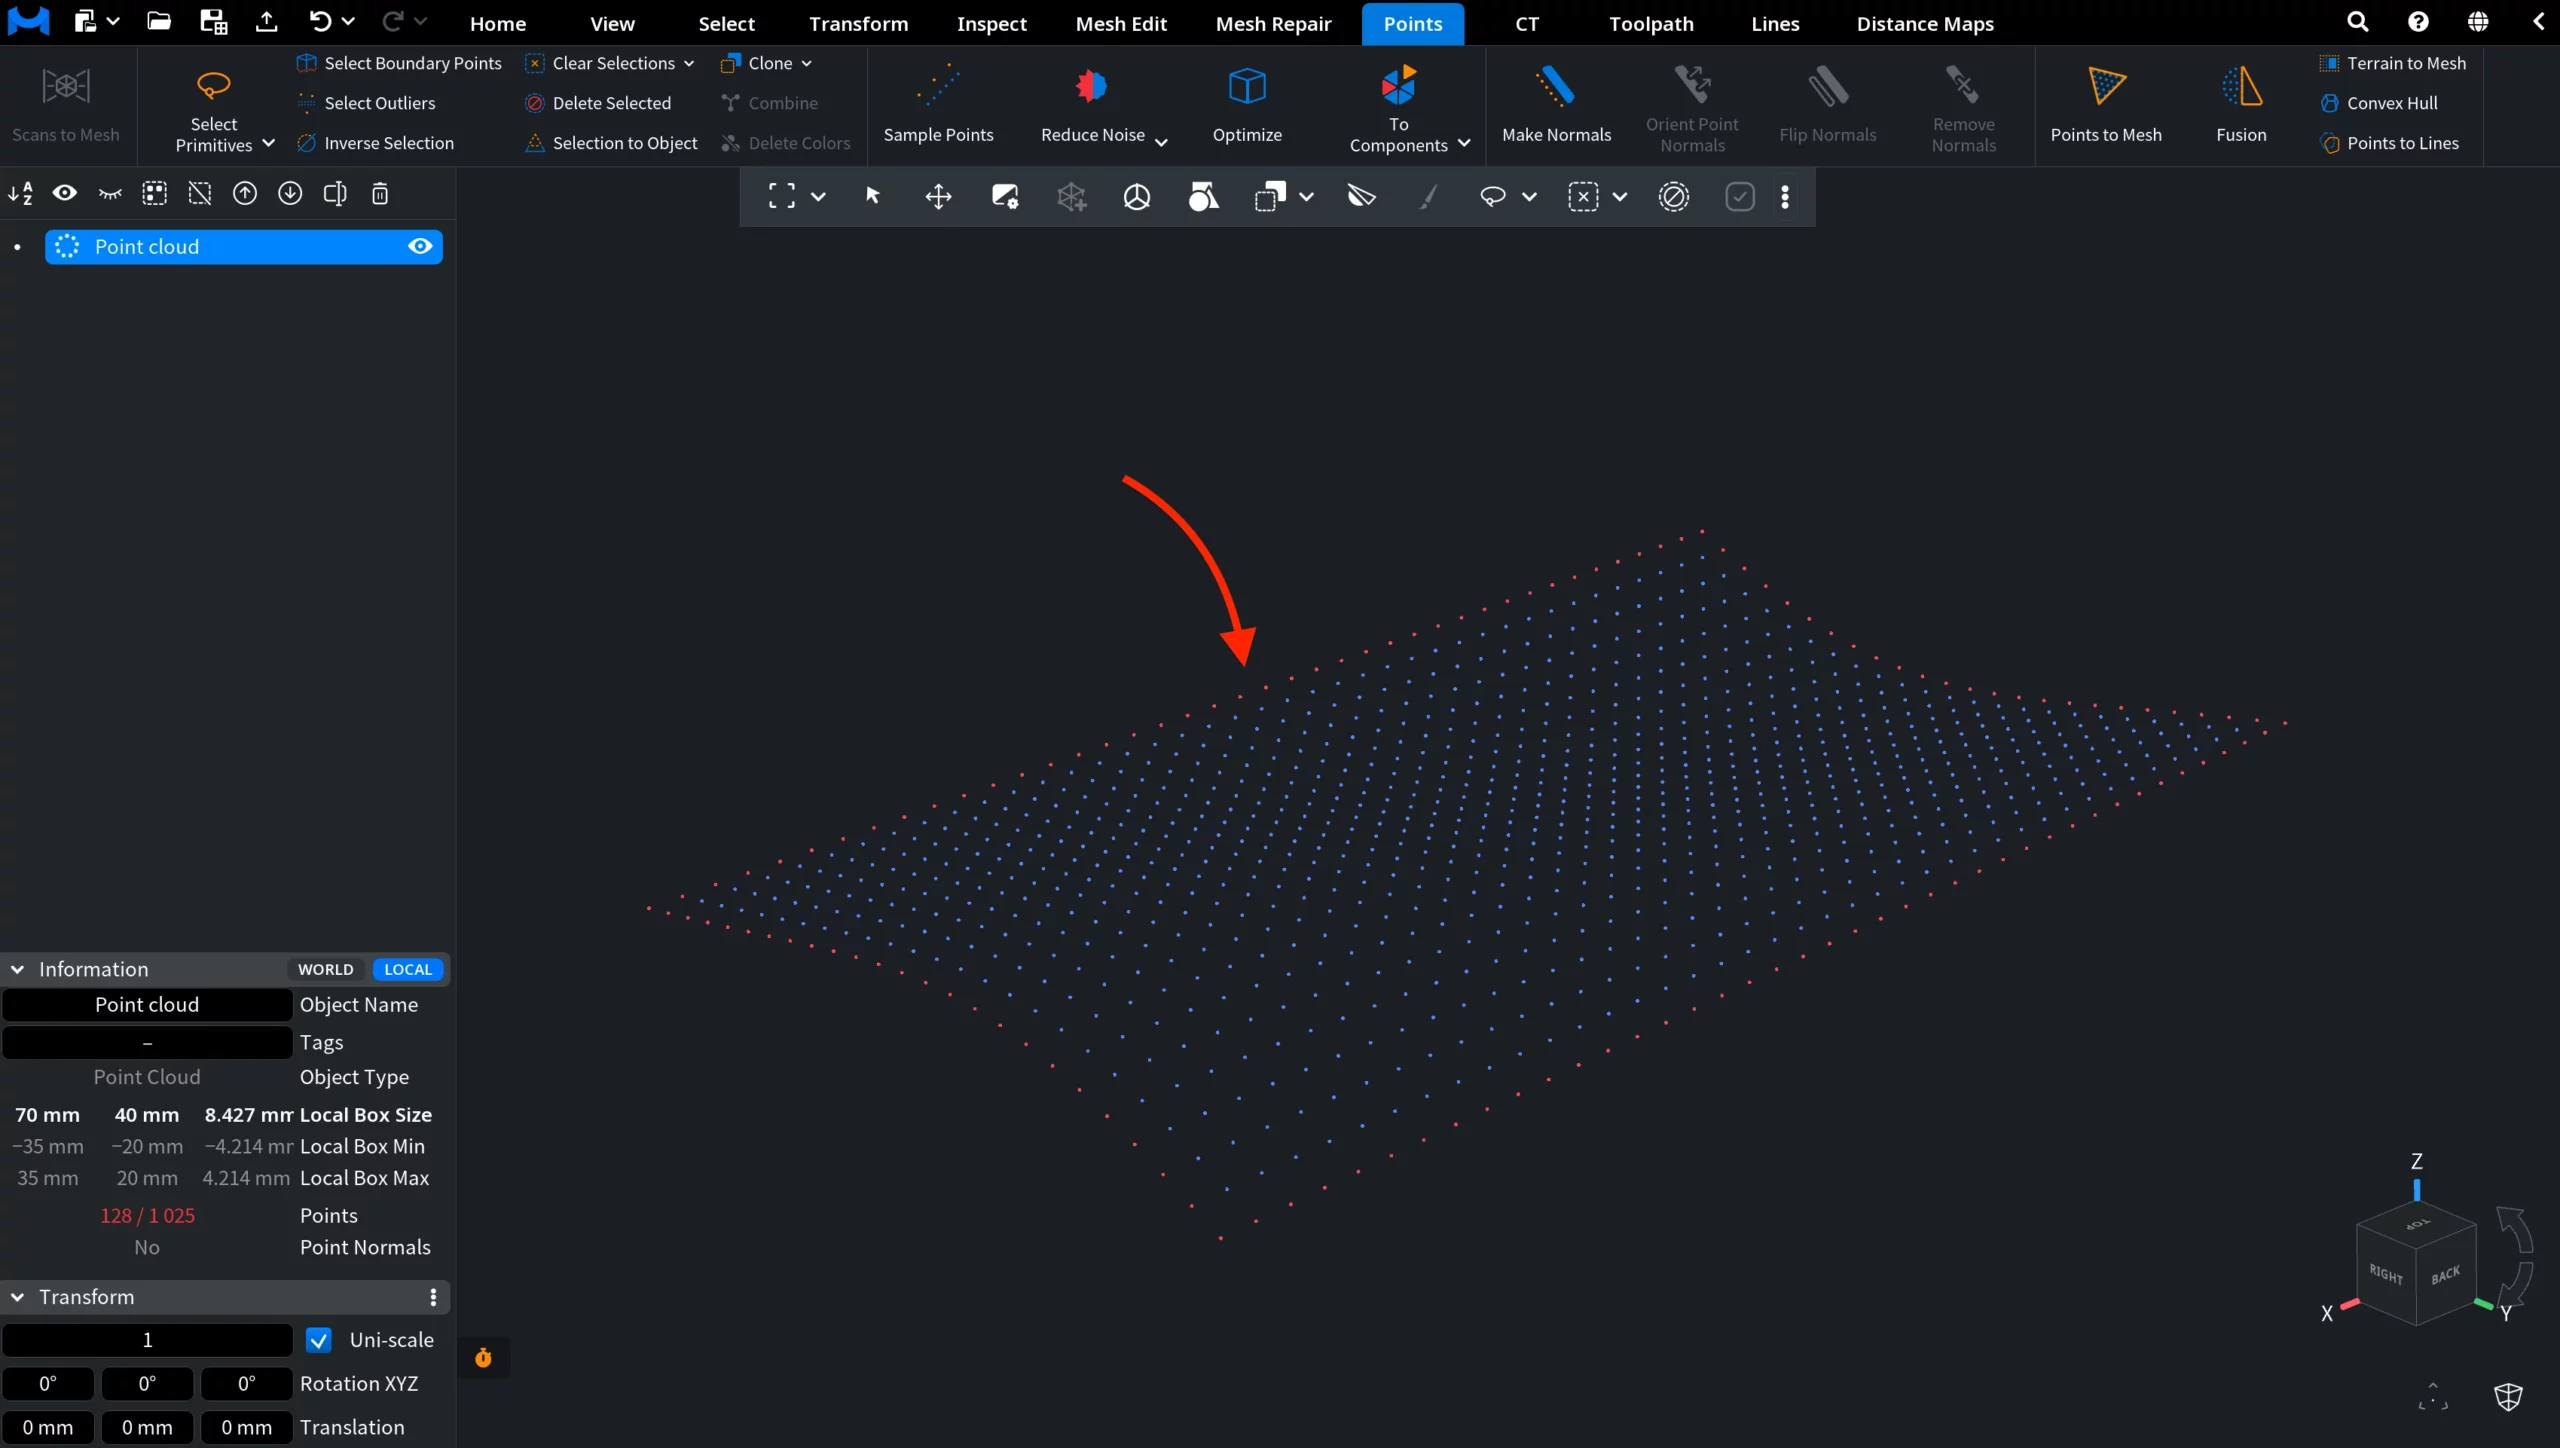The image size is (2560, 1448).
Task: Click the move object down icon in scene panel
Action: 290,194
